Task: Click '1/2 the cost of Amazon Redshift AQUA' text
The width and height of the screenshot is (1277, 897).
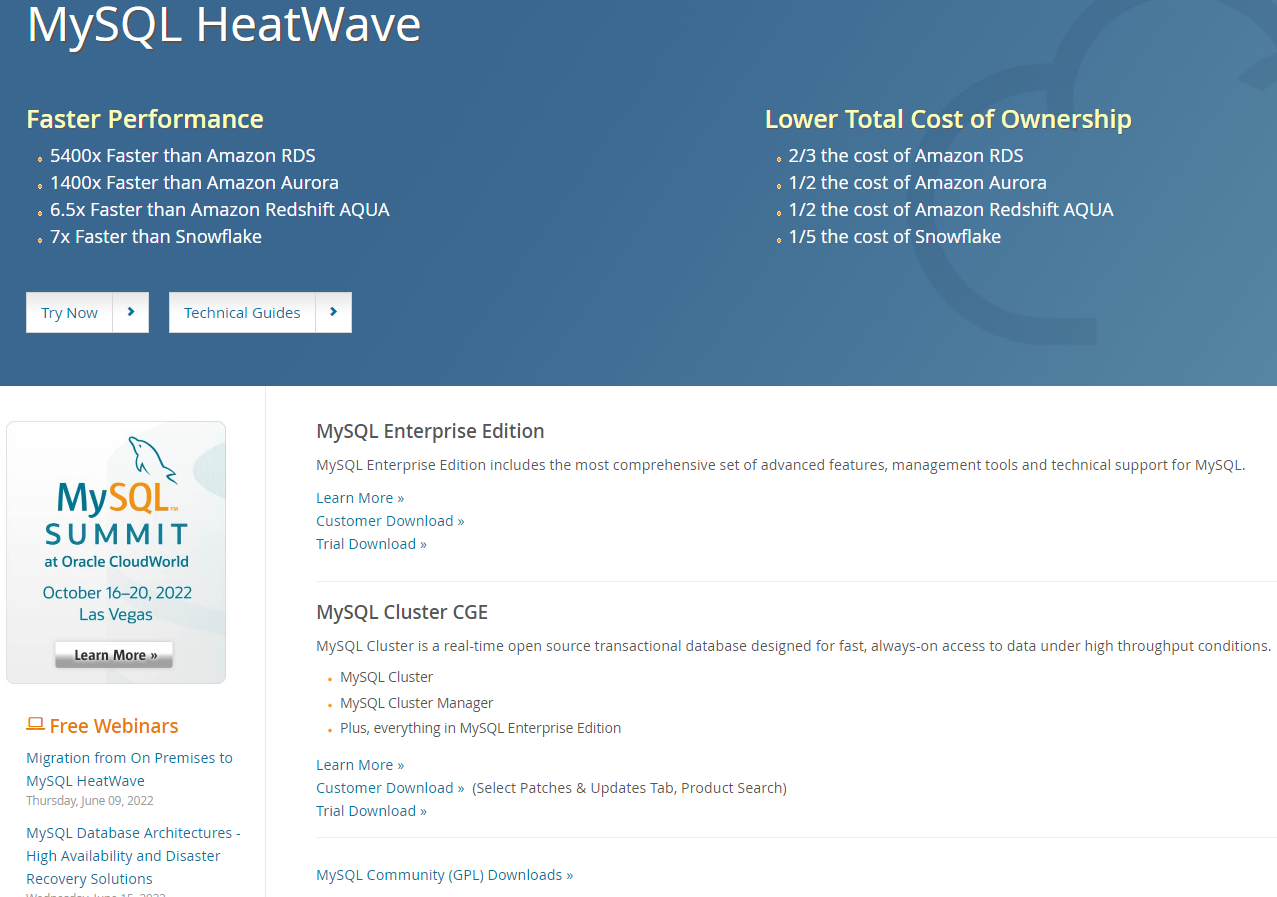Action: click(951, 210)
